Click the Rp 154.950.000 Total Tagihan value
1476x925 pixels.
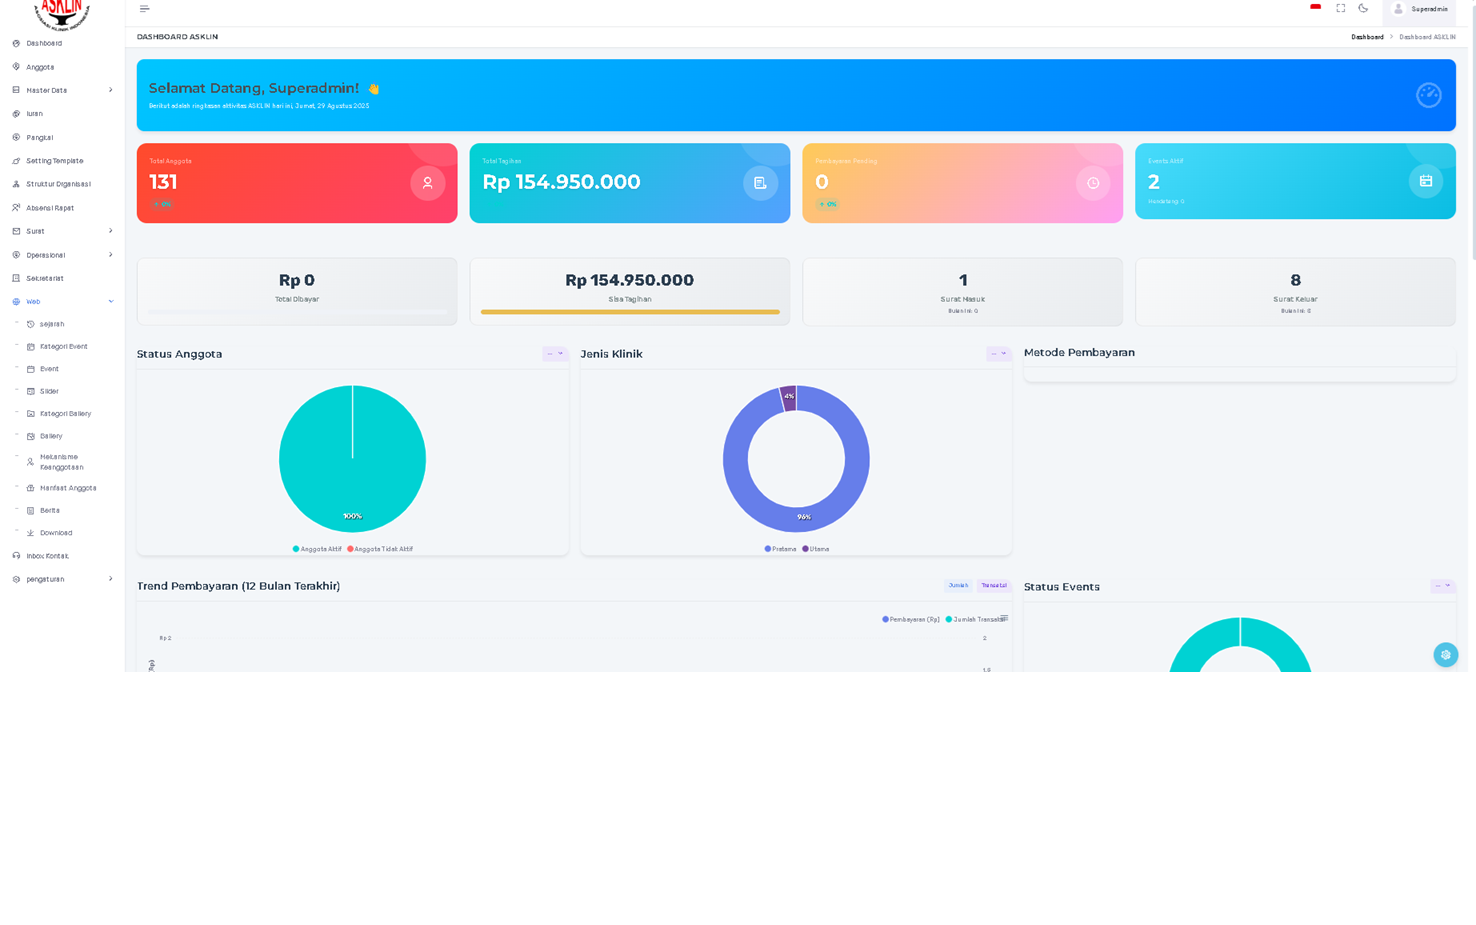click(561, 182)
